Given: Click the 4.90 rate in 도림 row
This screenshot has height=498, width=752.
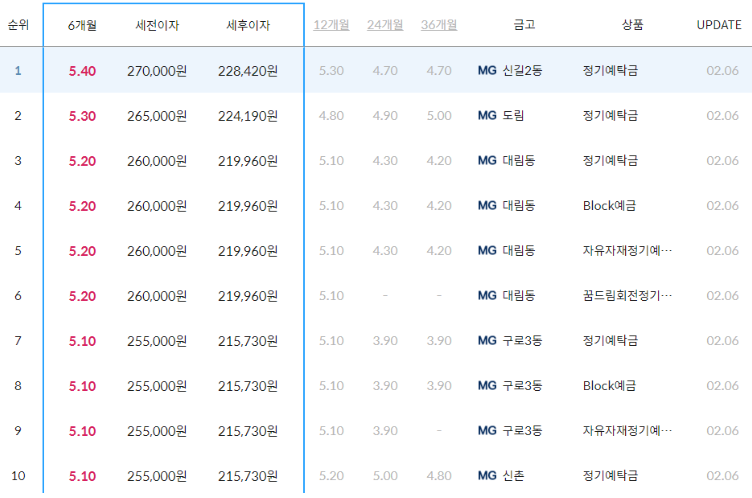Looking at the screenshot, I should click(x=385, y=116).
